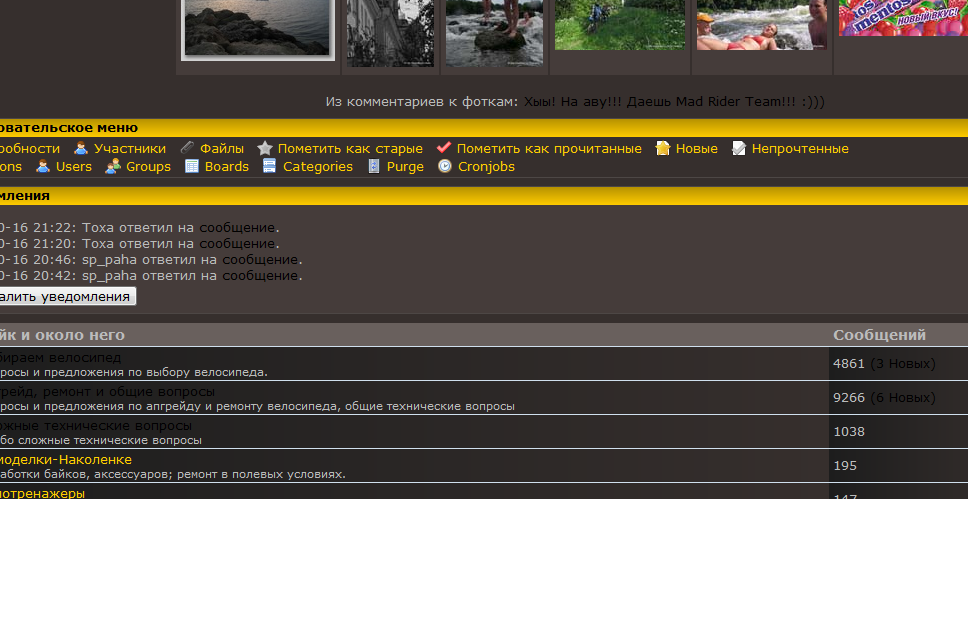Click the Новые folder icon
This screenshot has height=628, width=968.
[663, 149]
